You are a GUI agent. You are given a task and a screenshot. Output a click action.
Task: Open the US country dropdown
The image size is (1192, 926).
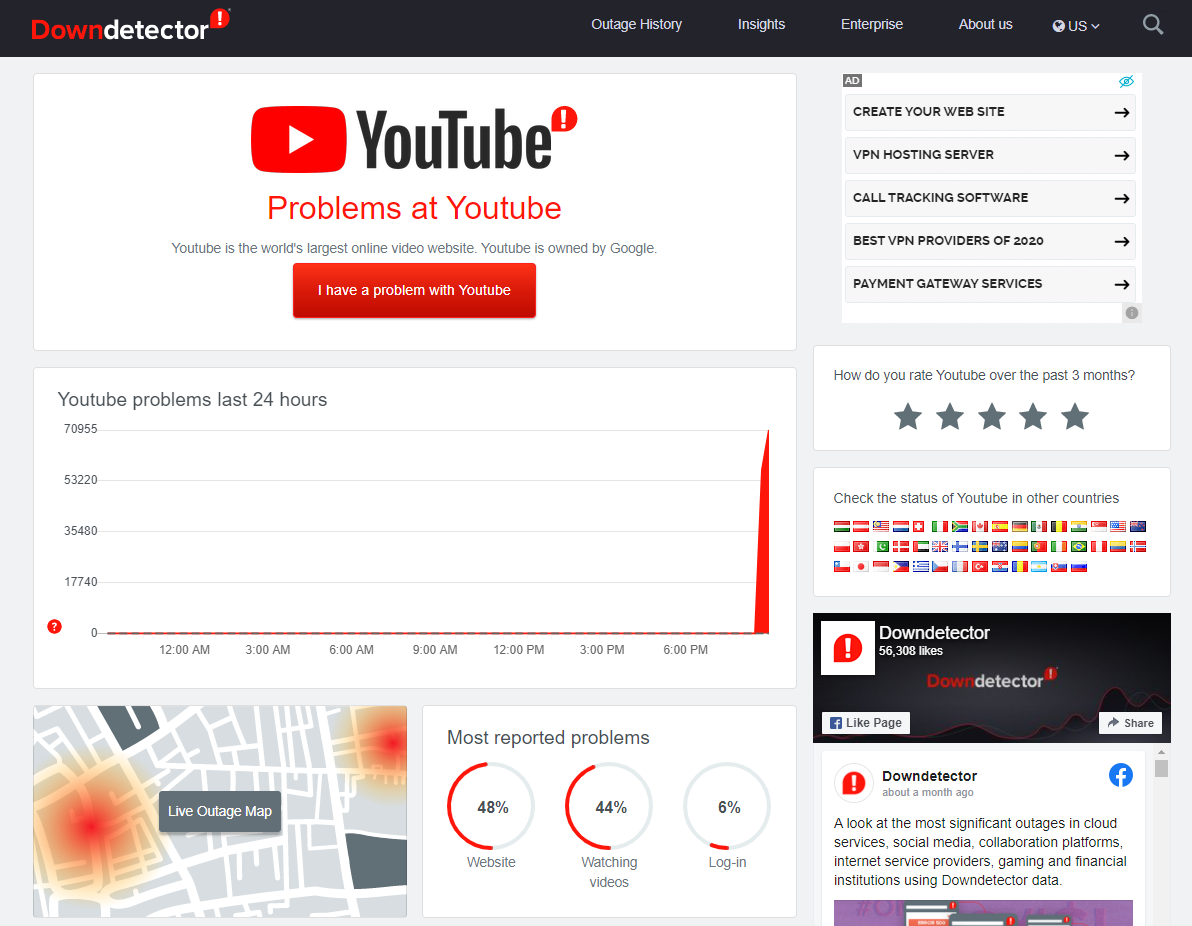click(1076, 26)
